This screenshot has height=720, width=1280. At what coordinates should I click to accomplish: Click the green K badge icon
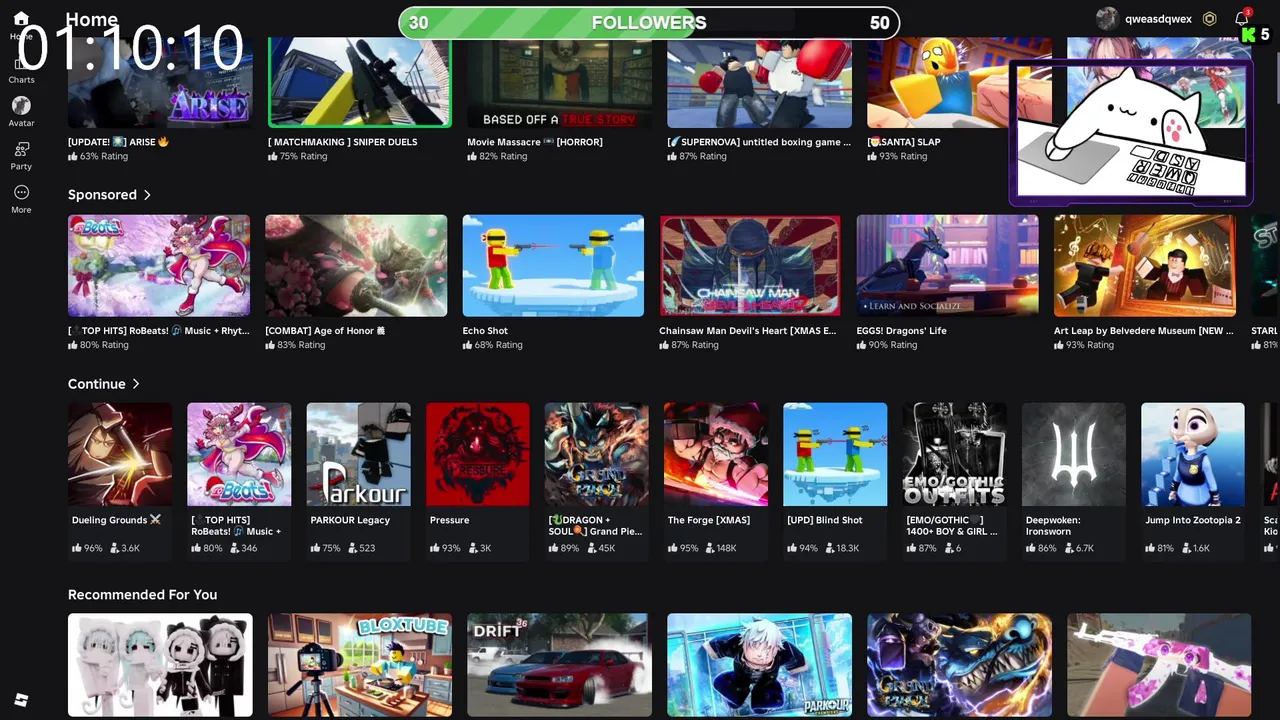[1249, 35]
